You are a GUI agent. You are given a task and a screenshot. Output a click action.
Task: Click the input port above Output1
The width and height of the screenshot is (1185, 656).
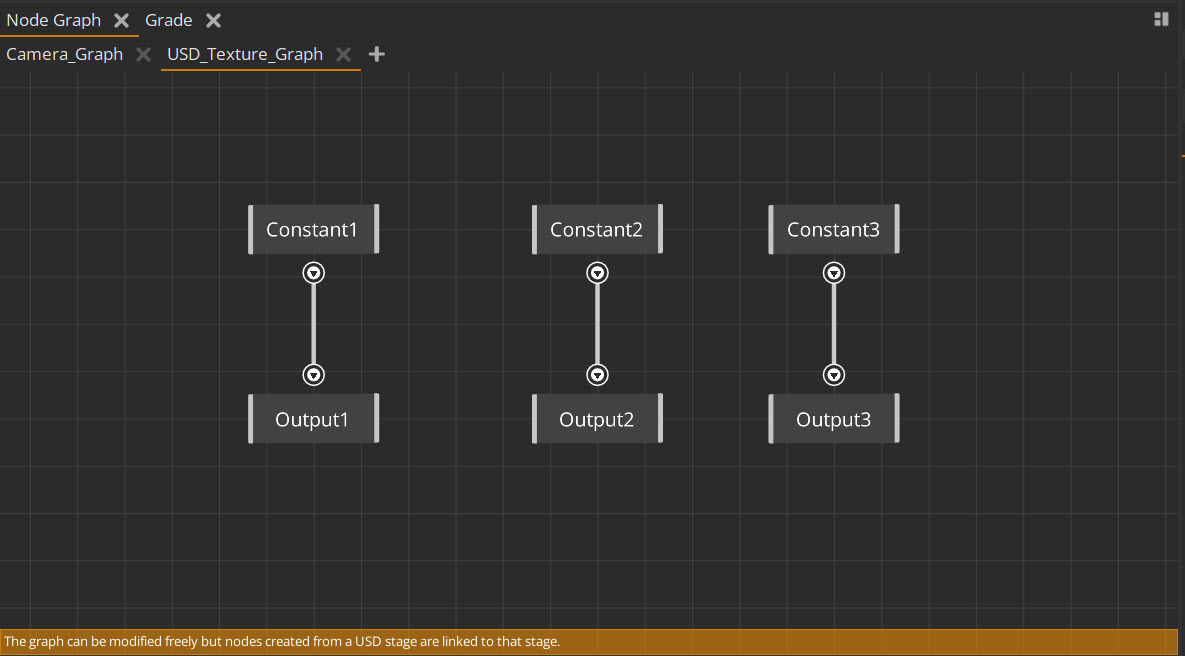313,375
